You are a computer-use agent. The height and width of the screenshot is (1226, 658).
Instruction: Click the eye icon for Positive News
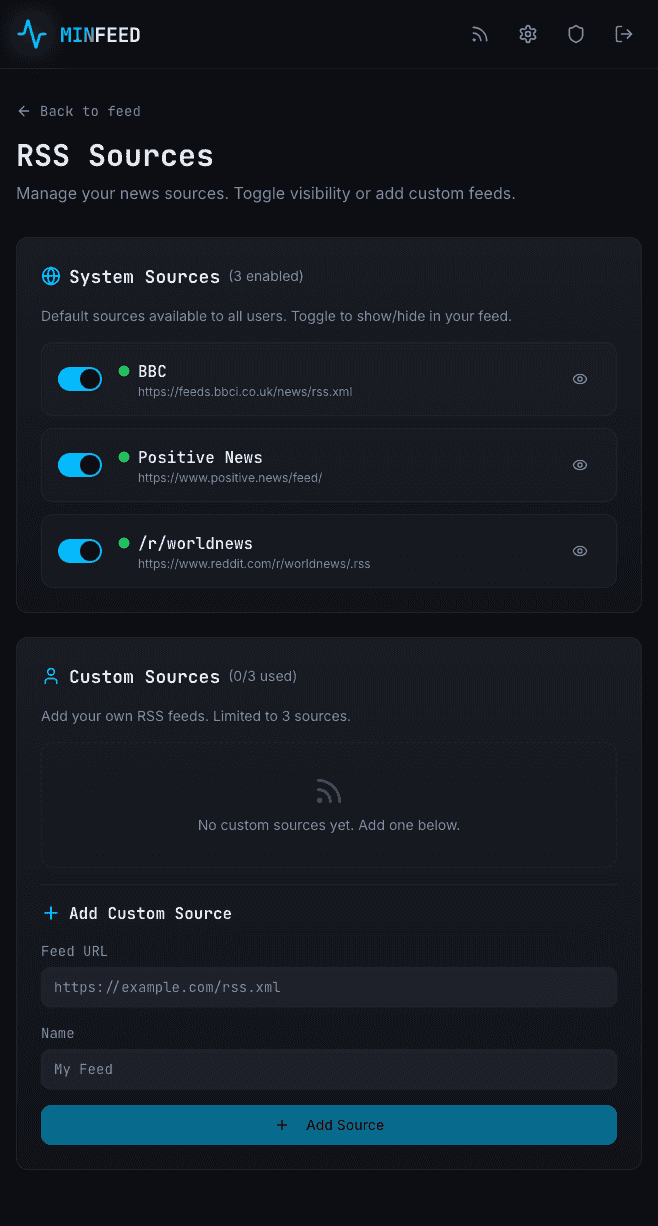point(580,465)
